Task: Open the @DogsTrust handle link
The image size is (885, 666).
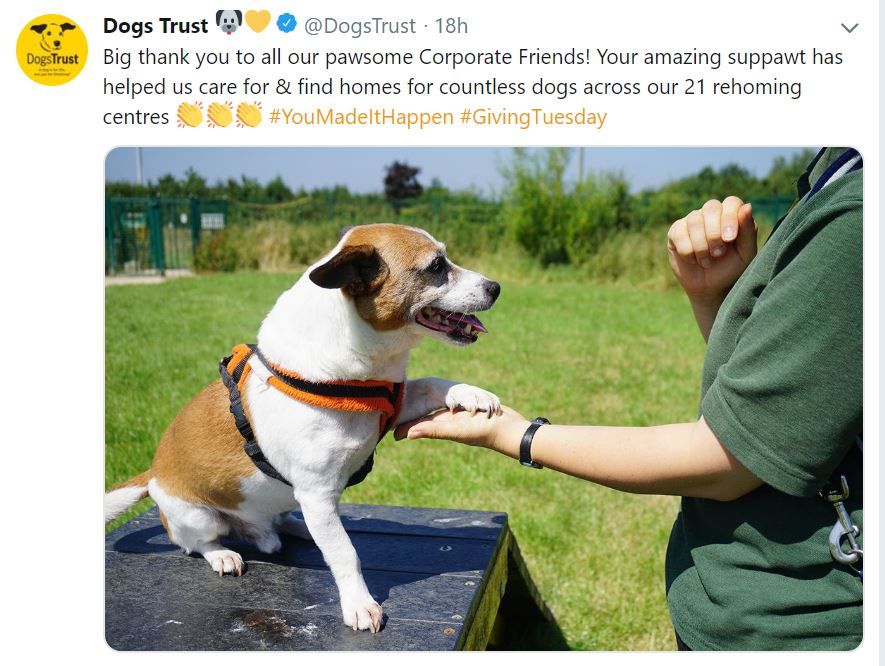Action: point(360,26)
